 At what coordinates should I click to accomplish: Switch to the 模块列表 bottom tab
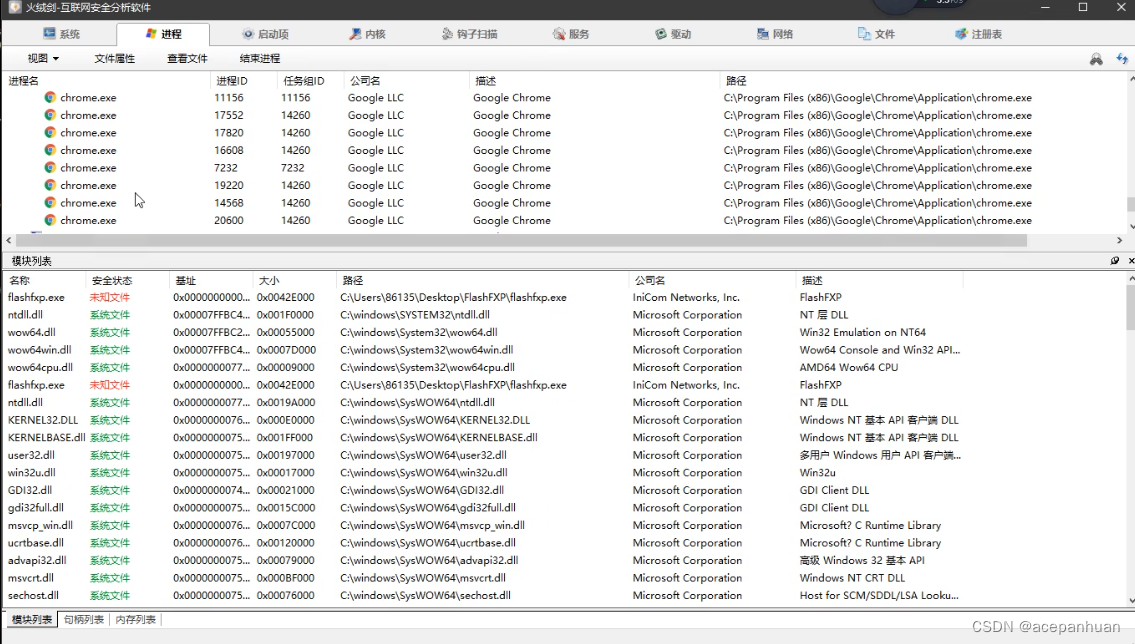(x=32, y=619)
